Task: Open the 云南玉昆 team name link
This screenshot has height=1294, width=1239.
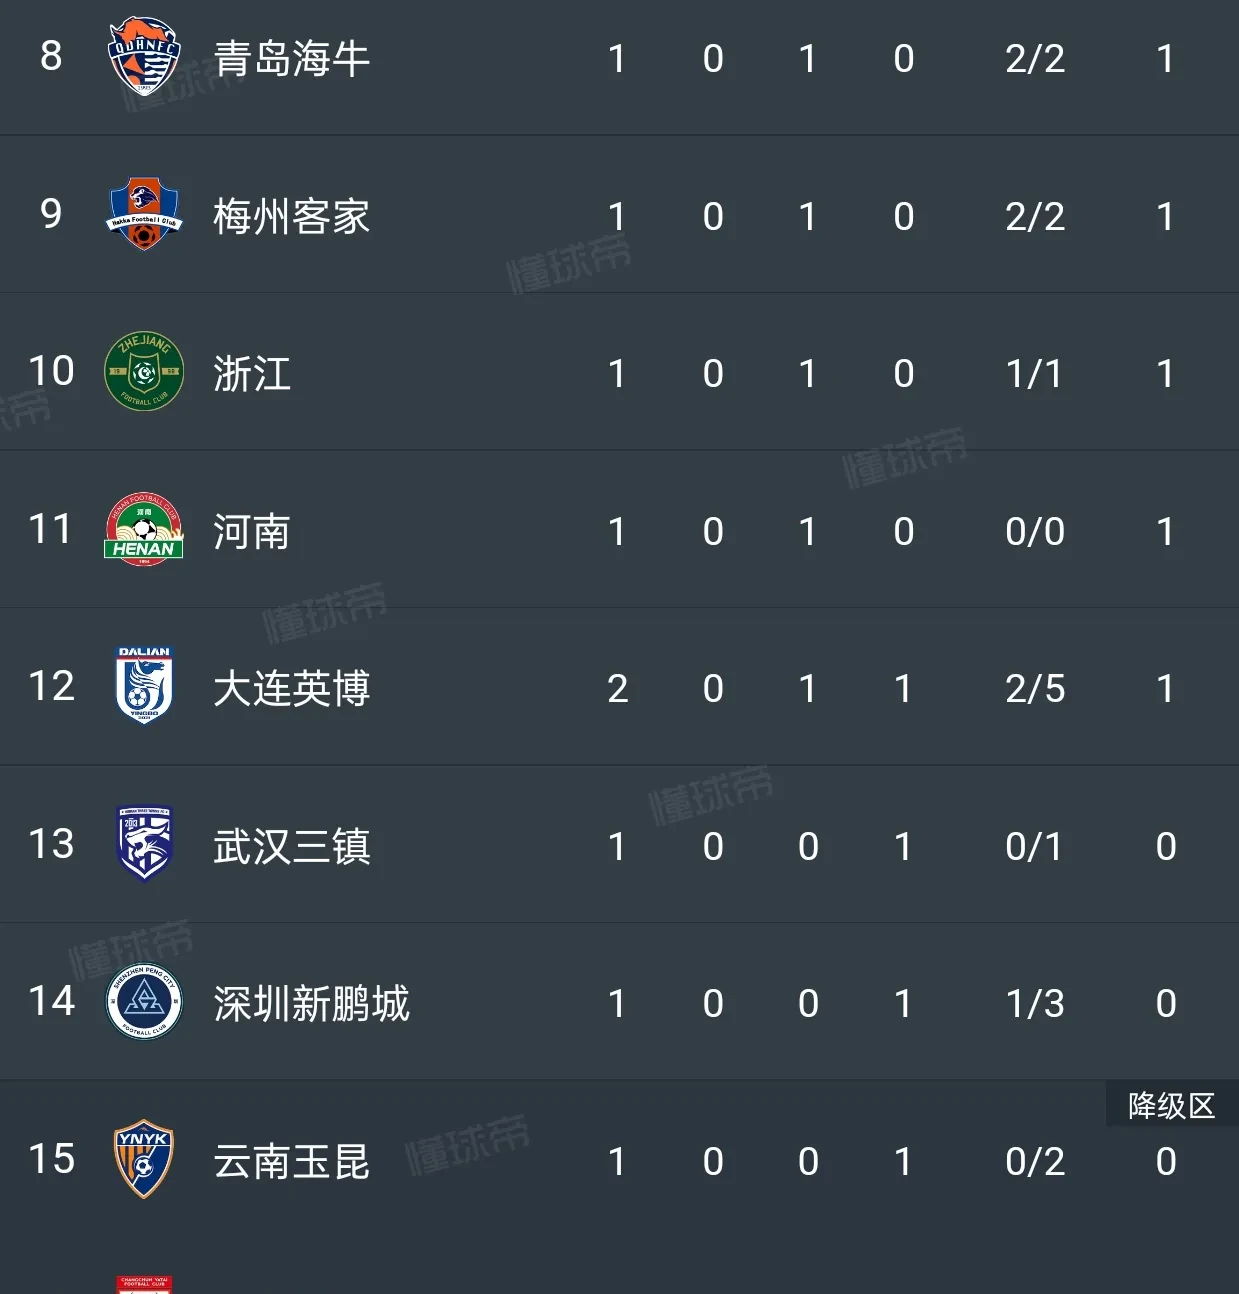Action: tap(291, 1161)
